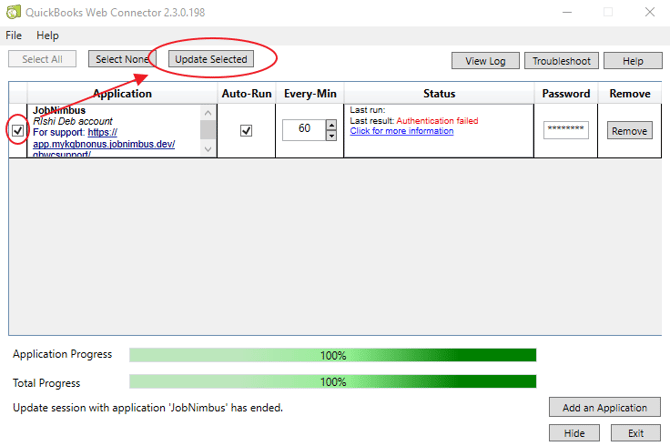Click the Troubleshoot button

tap(561, 61)
